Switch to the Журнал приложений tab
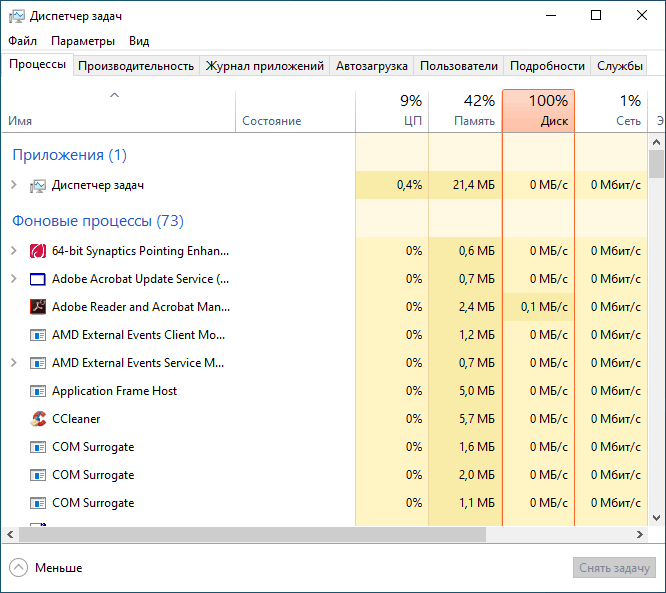This screenshot has width=666, height=593. tap(265, 66)
